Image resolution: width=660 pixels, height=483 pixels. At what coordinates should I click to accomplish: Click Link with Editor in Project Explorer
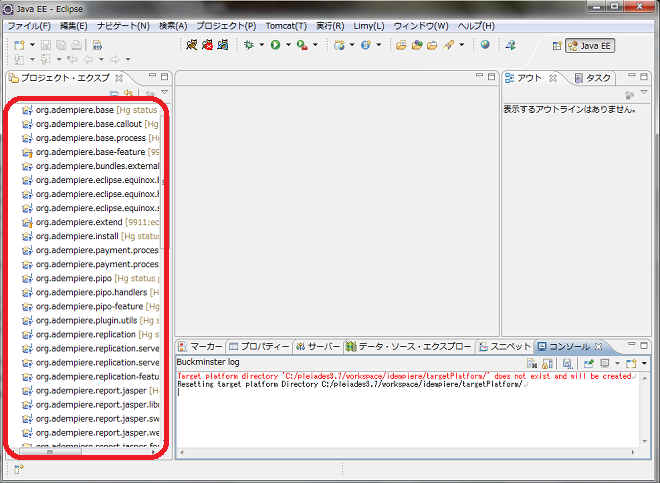pos(128,93)
